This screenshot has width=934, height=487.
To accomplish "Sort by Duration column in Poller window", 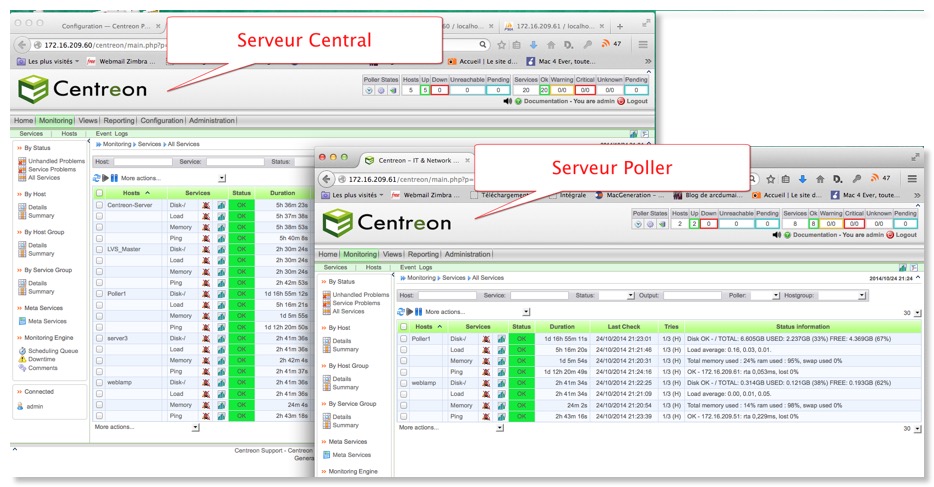I will pos(562,327).
